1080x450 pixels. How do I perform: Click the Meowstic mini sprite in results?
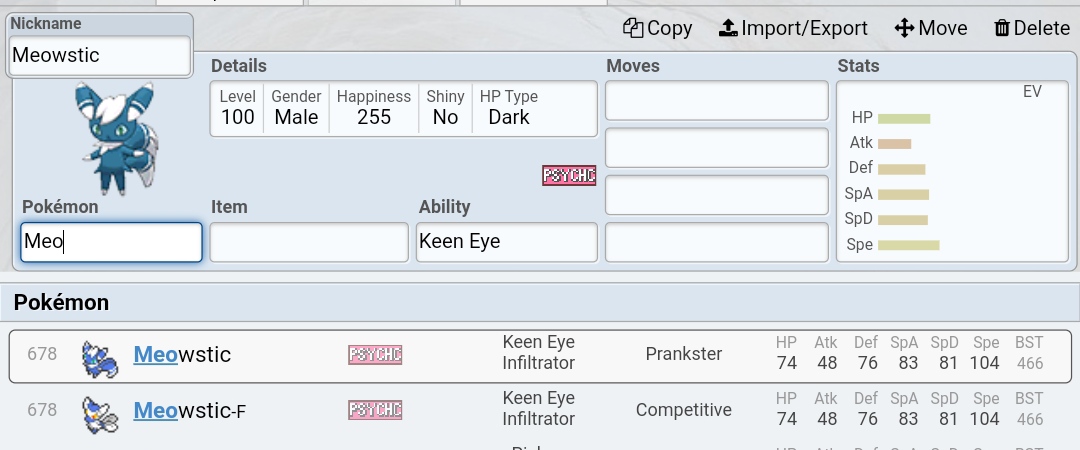[100, 355]
